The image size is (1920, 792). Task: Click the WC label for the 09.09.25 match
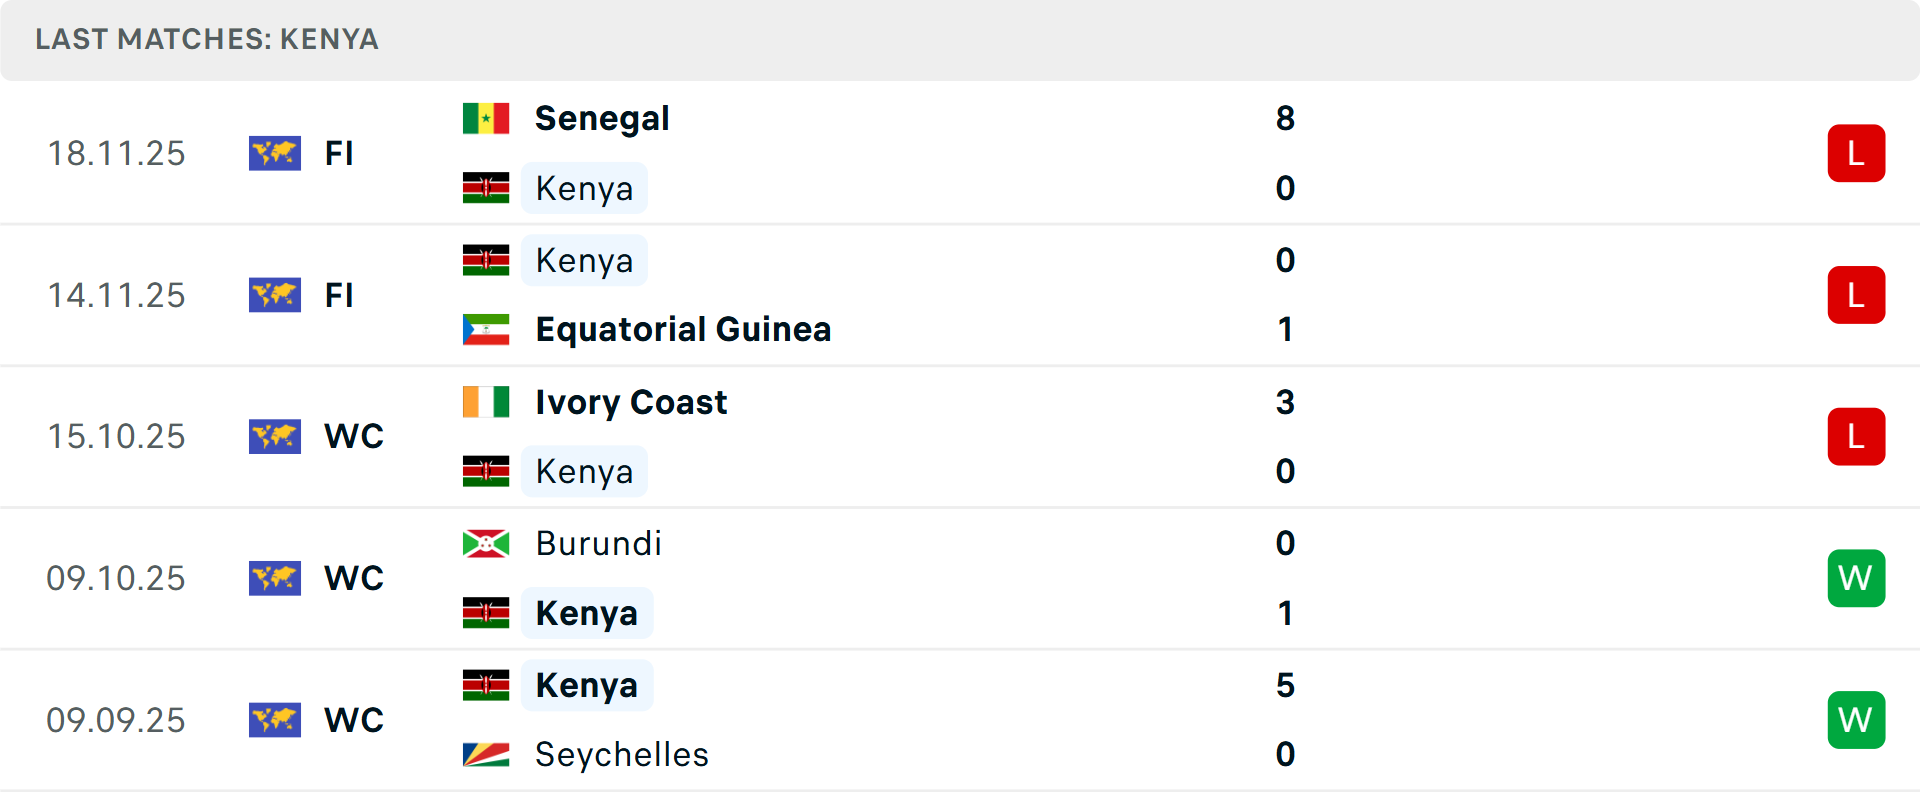click(x=354, y=720)
